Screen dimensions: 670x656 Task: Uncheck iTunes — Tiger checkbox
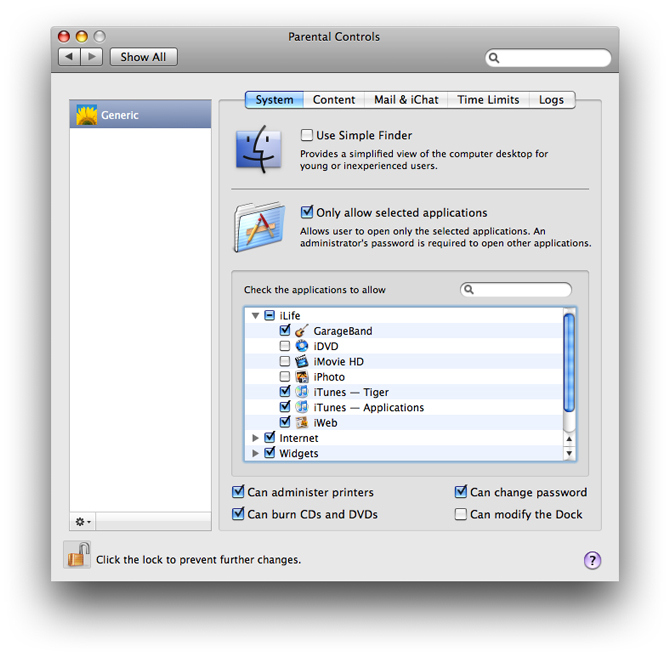click(285, 391)
